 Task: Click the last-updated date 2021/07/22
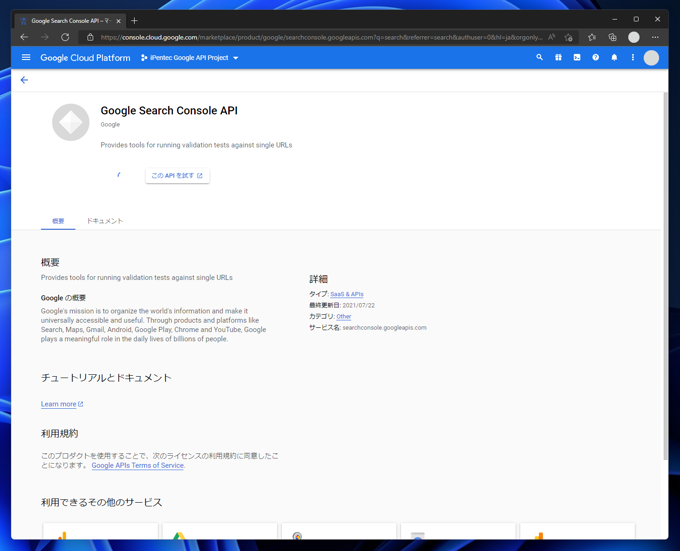pyautogui.click(x=359, y=305)
